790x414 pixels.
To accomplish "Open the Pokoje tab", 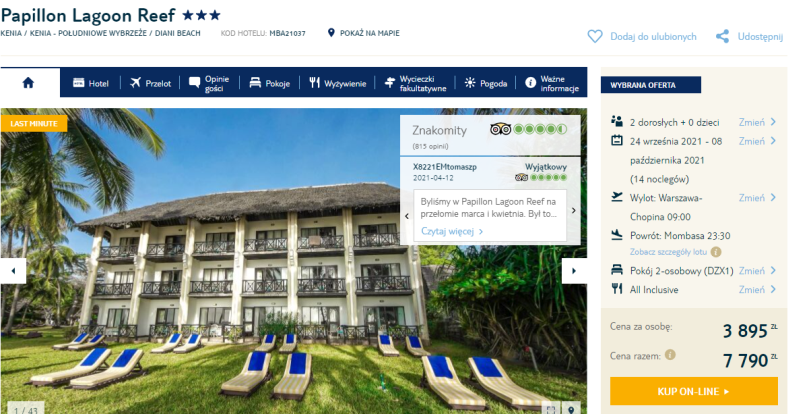I will click(270, 83).
